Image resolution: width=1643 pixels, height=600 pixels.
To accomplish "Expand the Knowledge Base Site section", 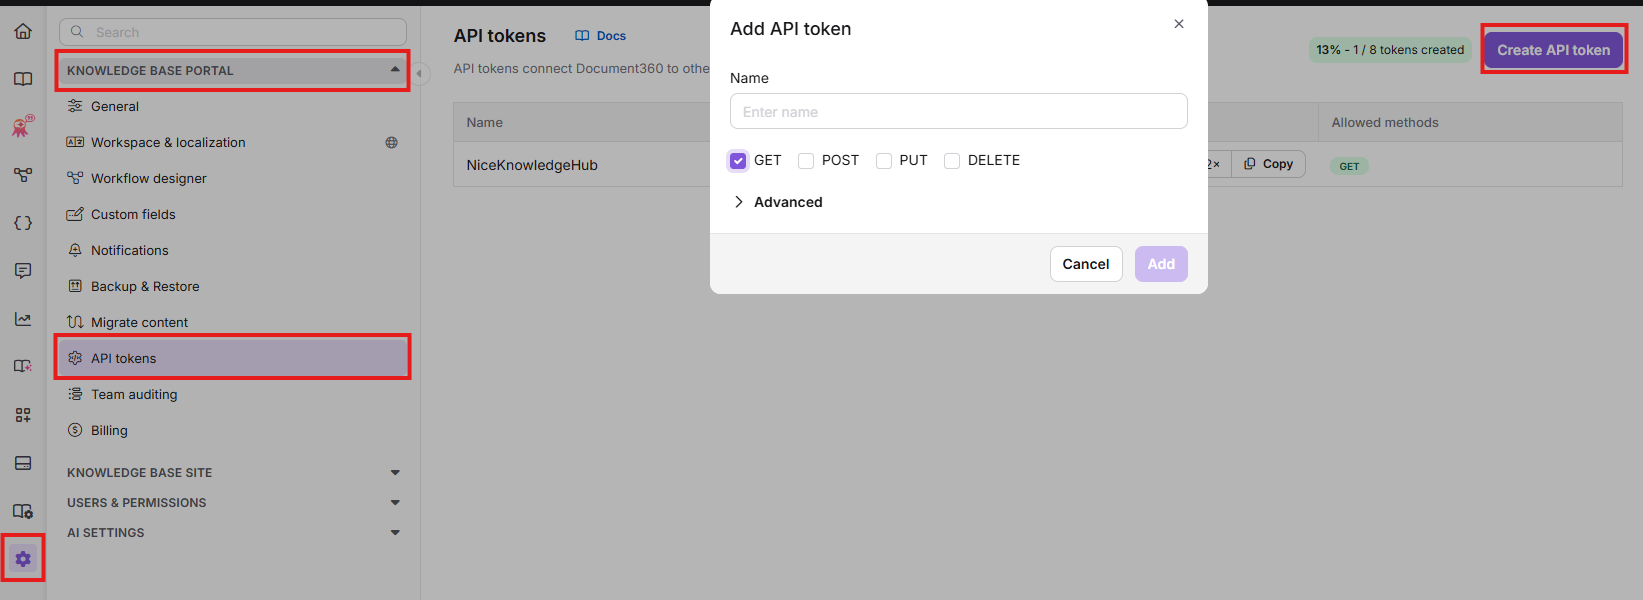I will [233, 473].
